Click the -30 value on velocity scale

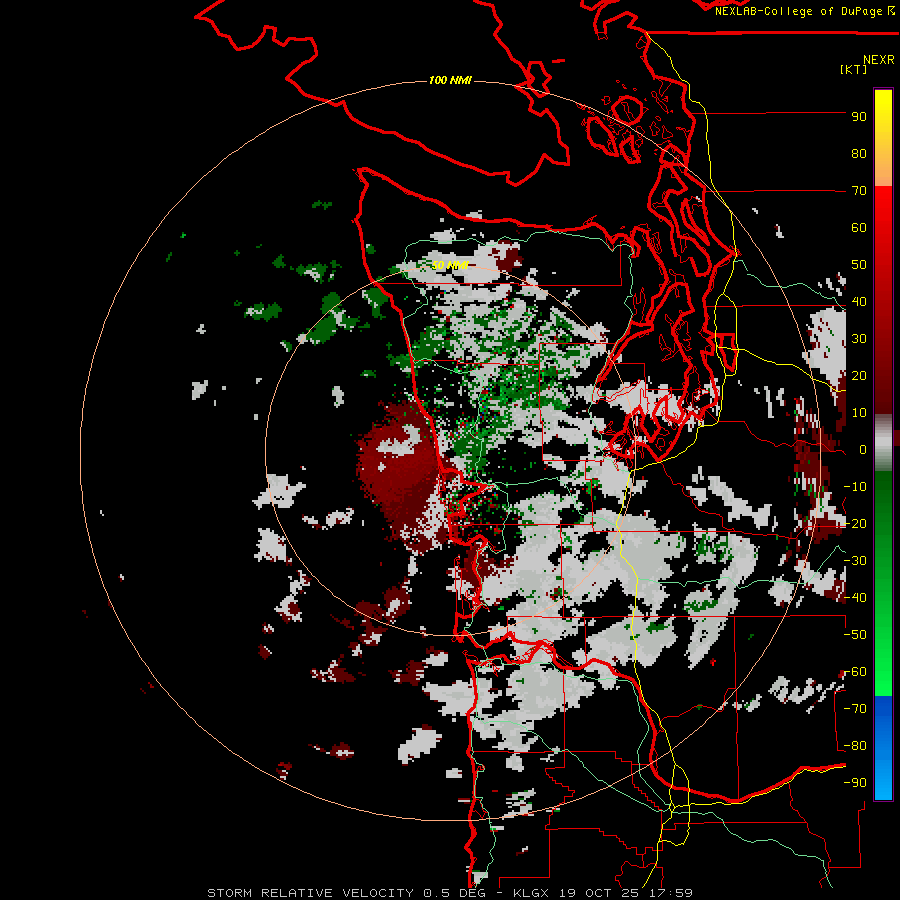855,561
